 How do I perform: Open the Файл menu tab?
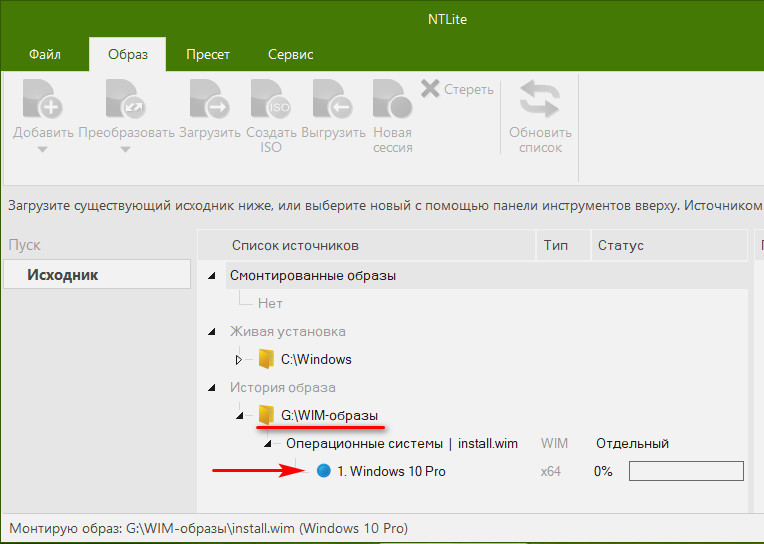[x=45, y=54]
